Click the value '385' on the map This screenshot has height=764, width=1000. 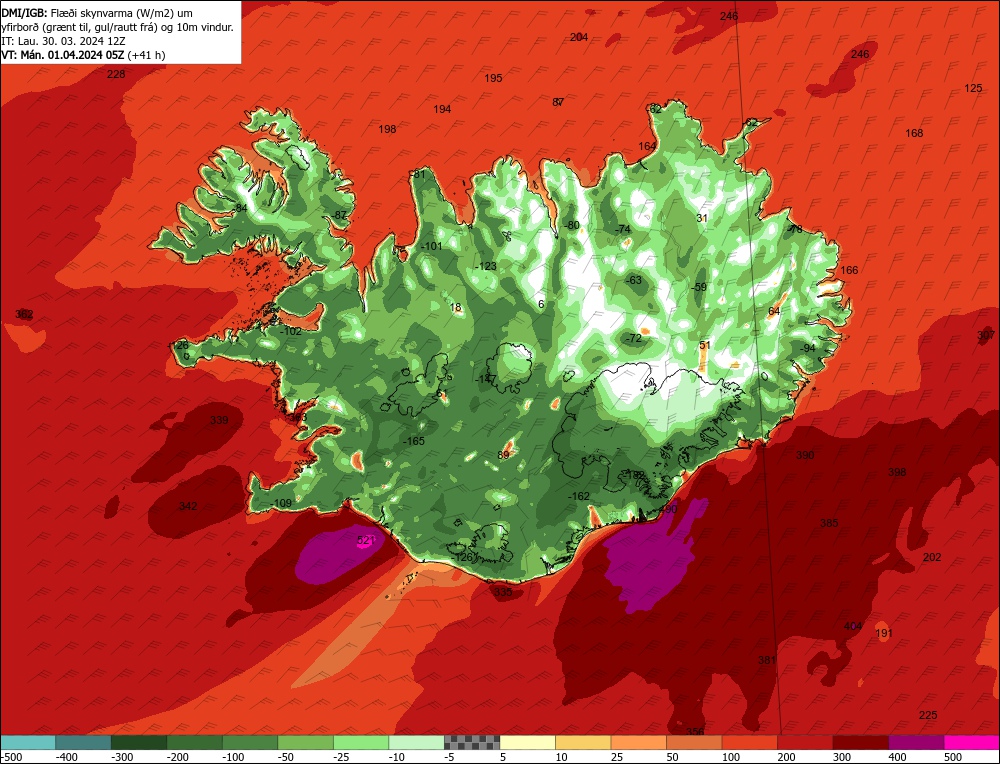click(828, 523)
